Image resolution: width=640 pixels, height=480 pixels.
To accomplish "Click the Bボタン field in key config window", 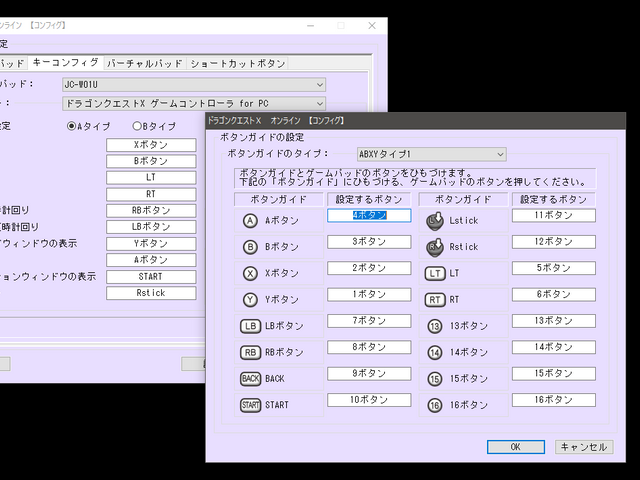I will click(151, 161).
